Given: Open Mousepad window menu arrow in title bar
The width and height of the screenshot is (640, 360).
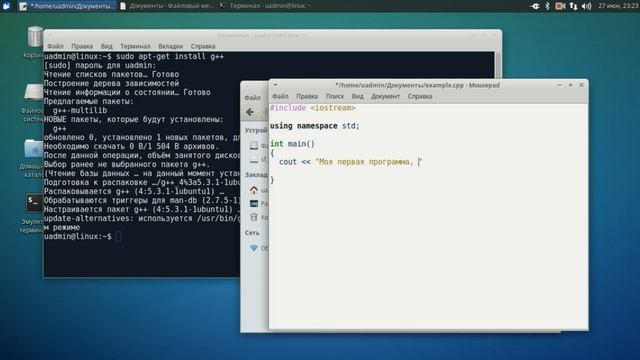Looking at the screenshot, I should 276,85.
